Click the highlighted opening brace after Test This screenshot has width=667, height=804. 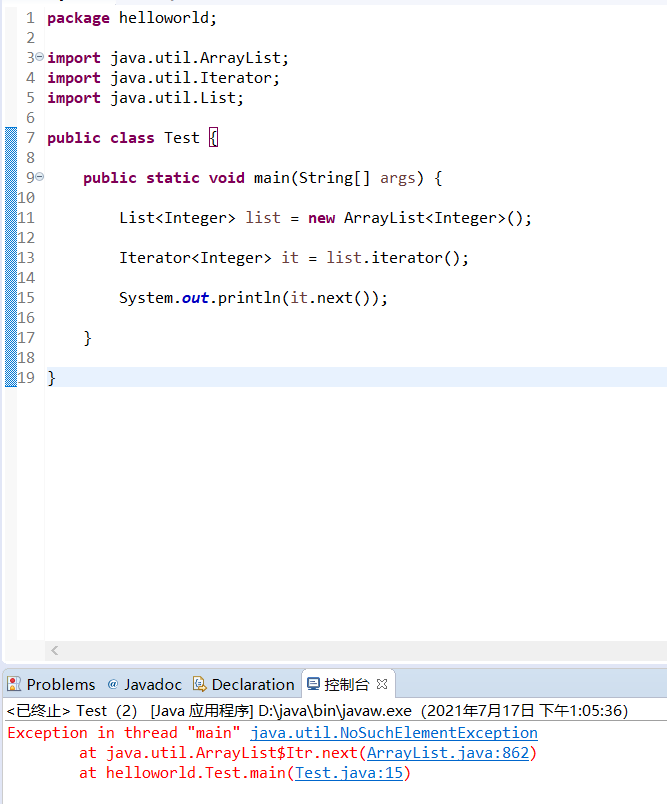coord(214,138)
